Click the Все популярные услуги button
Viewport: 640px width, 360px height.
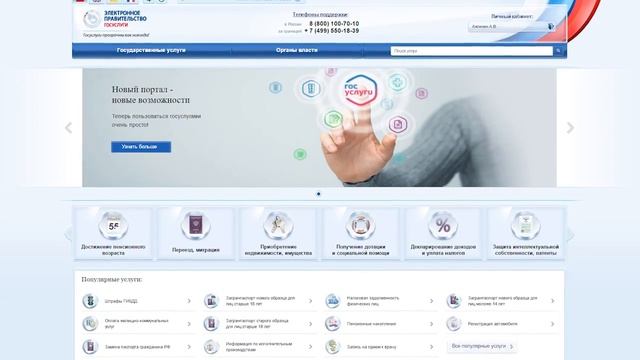click(x=482, y=347)
